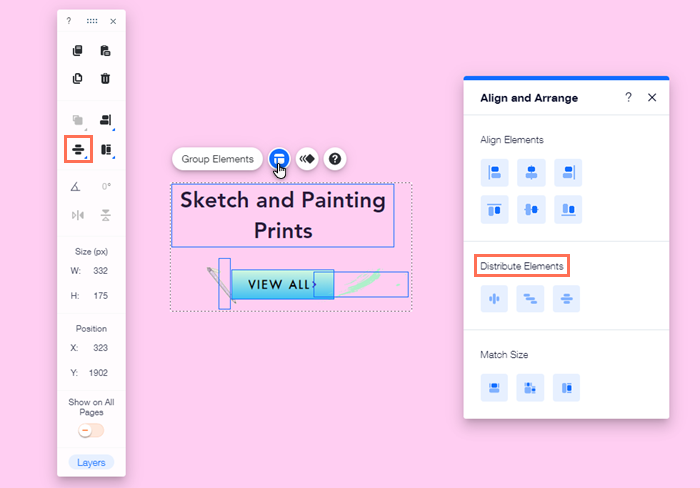Click the X position input field
Screen dimensions: 700x488
pos(100,348)
